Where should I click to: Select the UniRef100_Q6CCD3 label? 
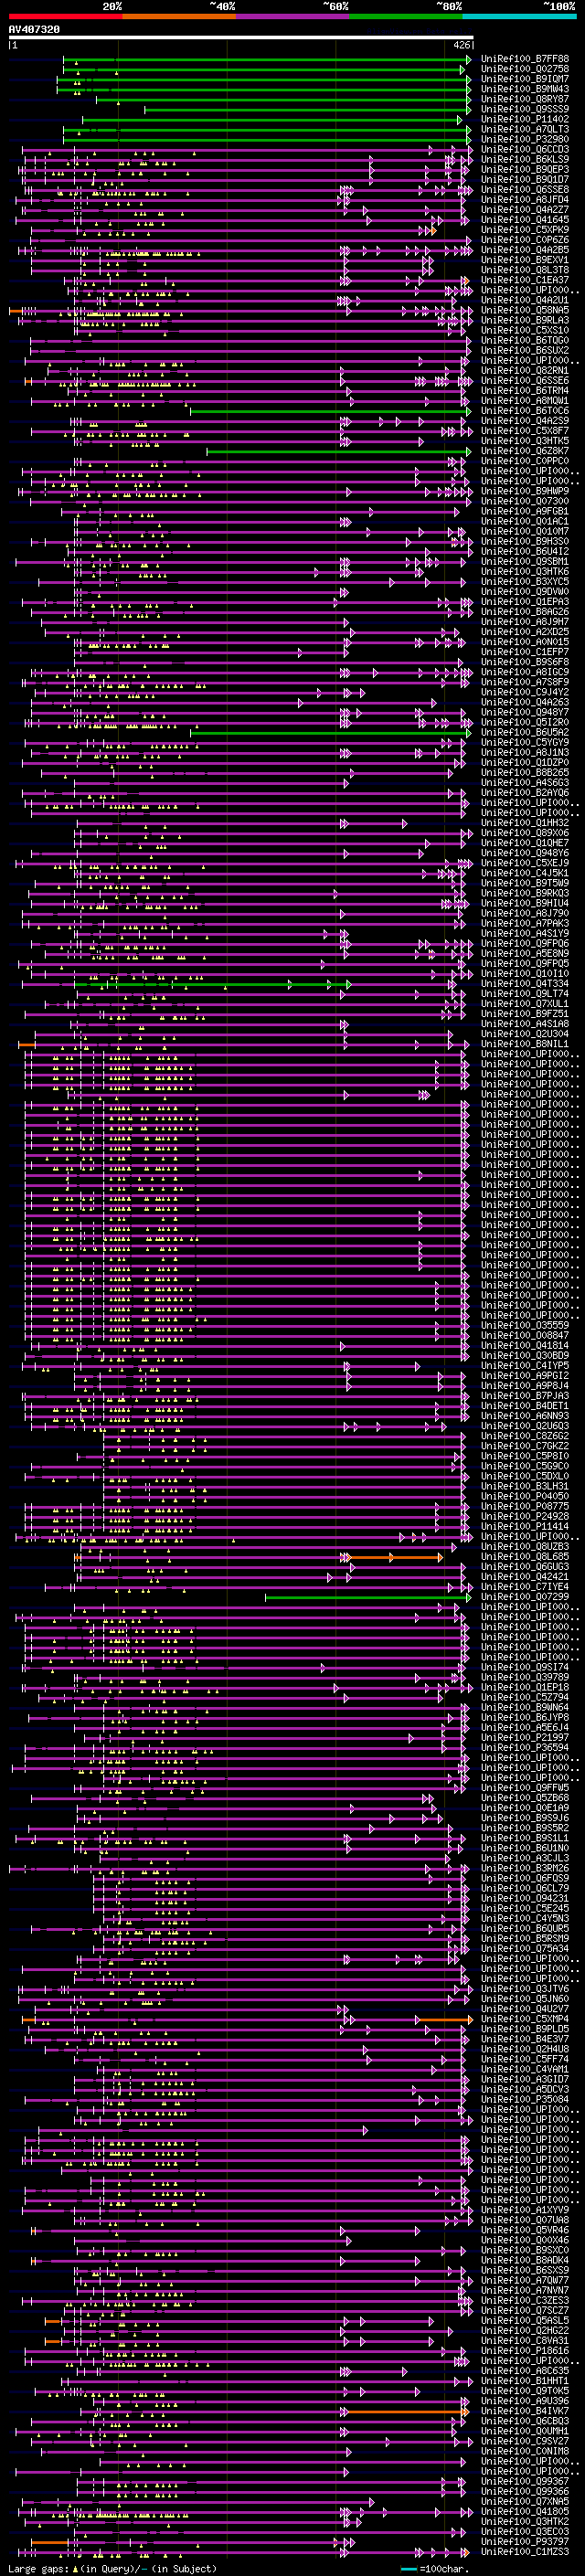pos(525,149)
